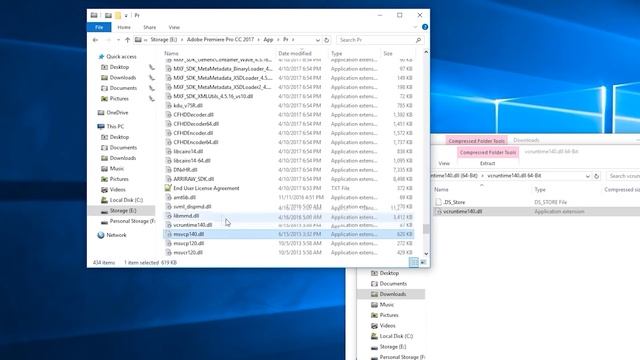Click Adobe Premiere Pro CC 2017 breadcrumb

(220, 40)
